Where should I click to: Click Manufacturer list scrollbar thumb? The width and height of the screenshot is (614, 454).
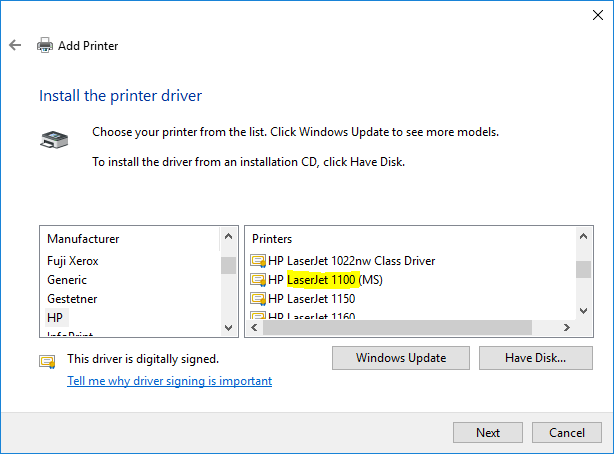[228, 266]
